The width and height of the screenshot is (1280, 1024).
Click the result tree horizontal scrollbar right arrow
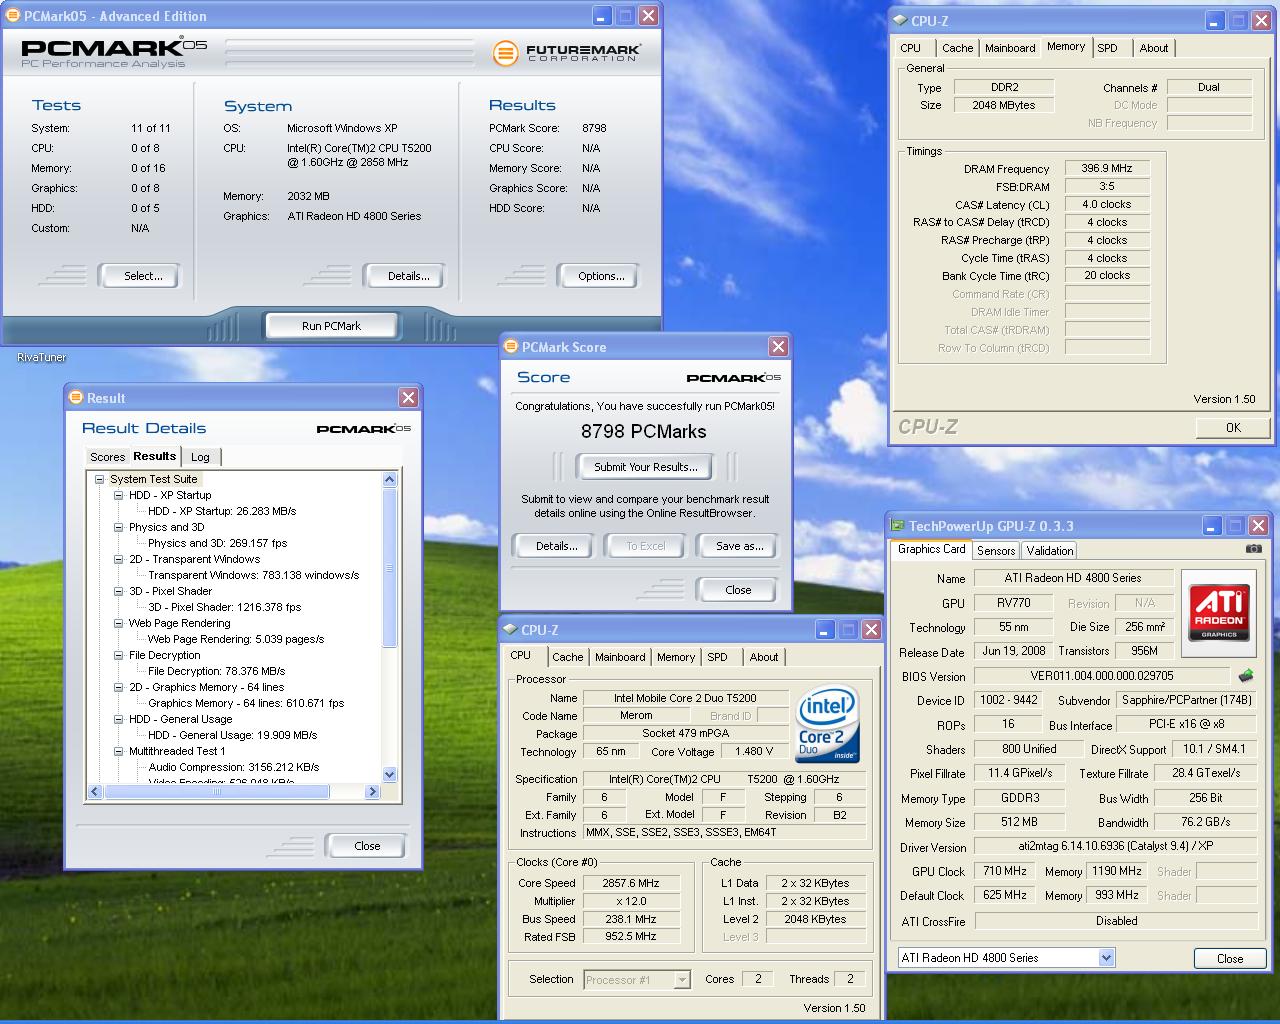(x=372, y=792)
